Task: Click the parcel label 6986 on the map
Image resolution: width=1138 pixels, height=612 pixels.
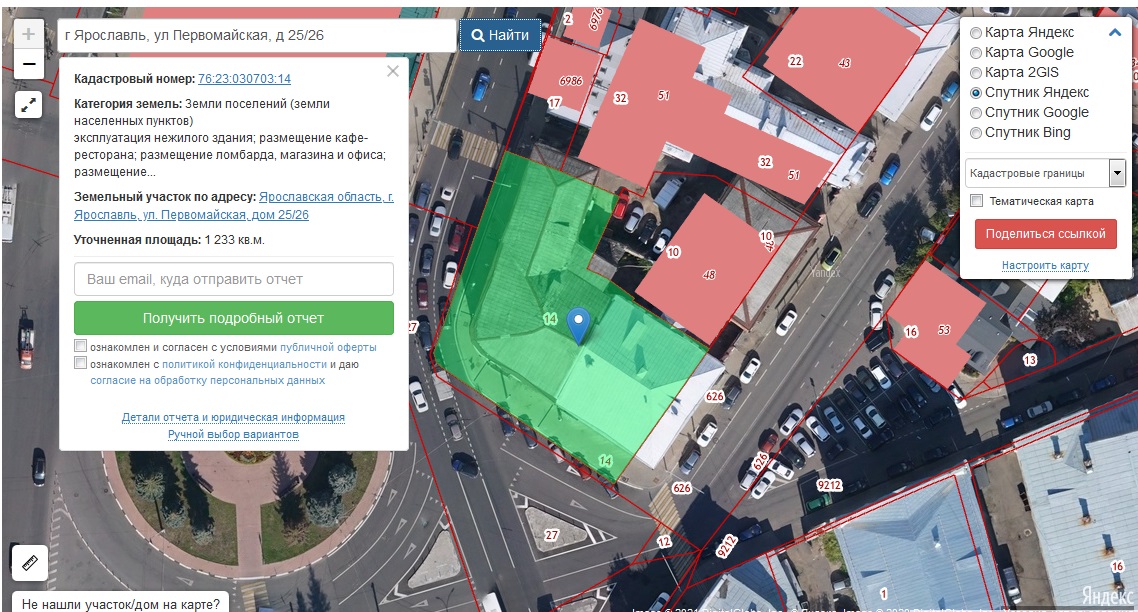Action: pos(570,81)
